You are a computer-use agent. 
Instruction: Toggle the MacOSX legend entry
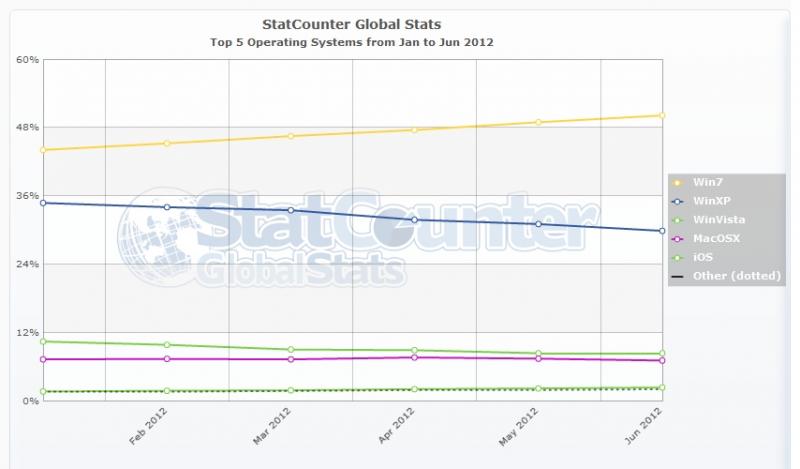point(716,238)
